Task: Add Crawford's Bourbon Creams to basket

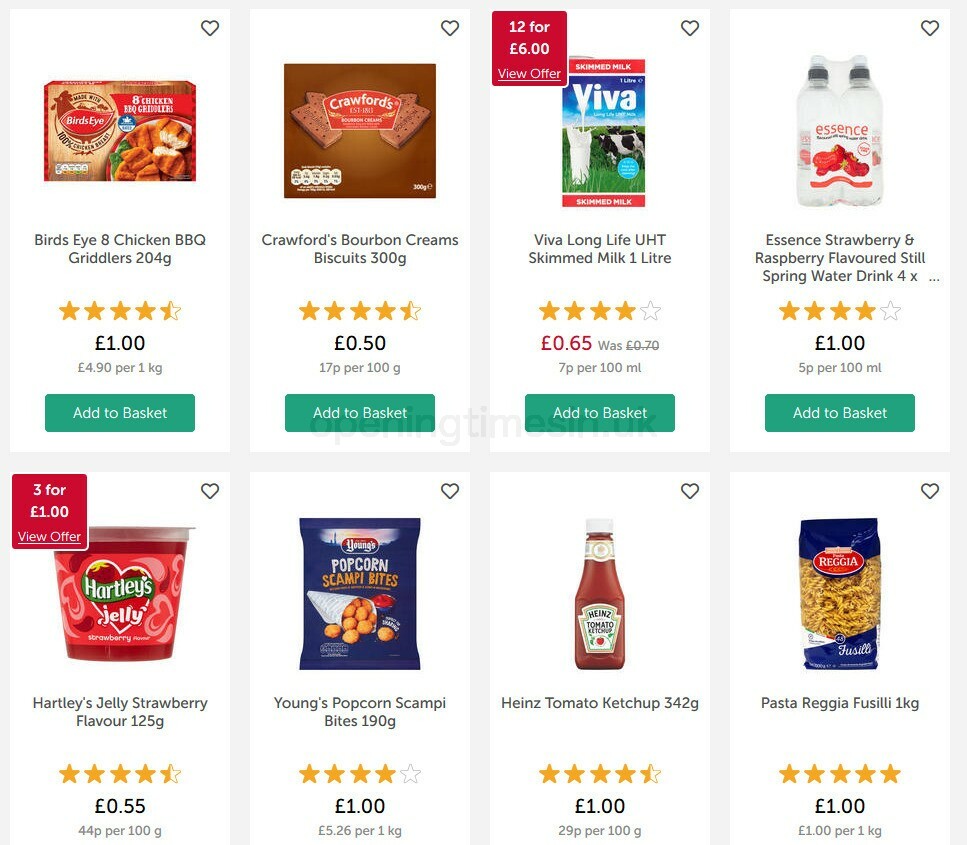Action: [360, 413]
